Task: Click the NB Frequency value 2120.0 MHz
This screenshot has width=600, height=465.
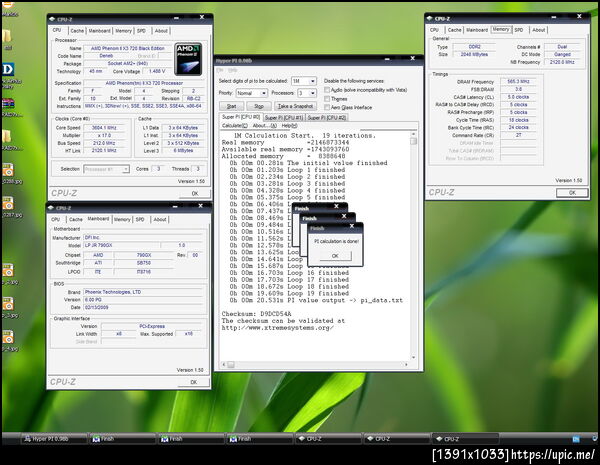Action: [562, 62]
